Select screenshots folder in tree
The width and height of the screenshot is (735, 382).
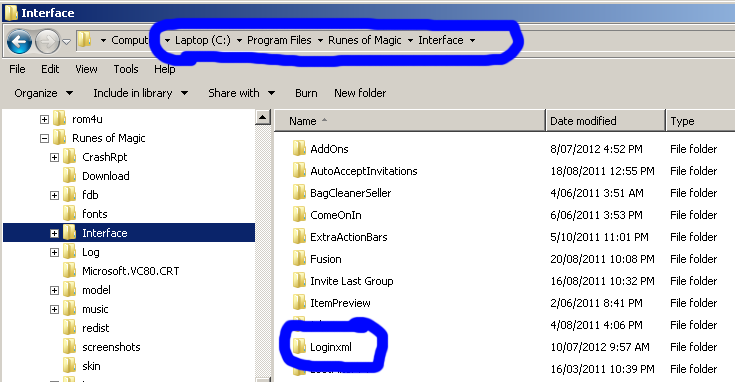[111, 347]
